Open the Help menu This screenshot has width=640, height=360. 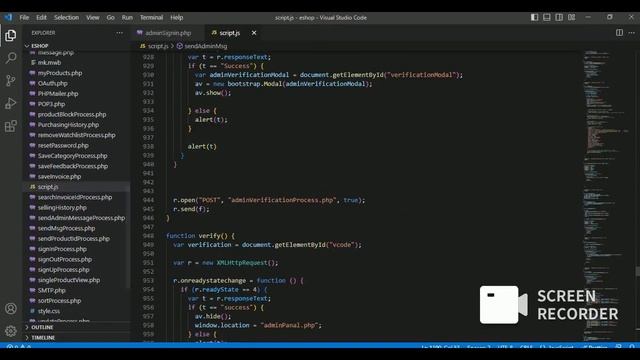click(x=176, y=18)
